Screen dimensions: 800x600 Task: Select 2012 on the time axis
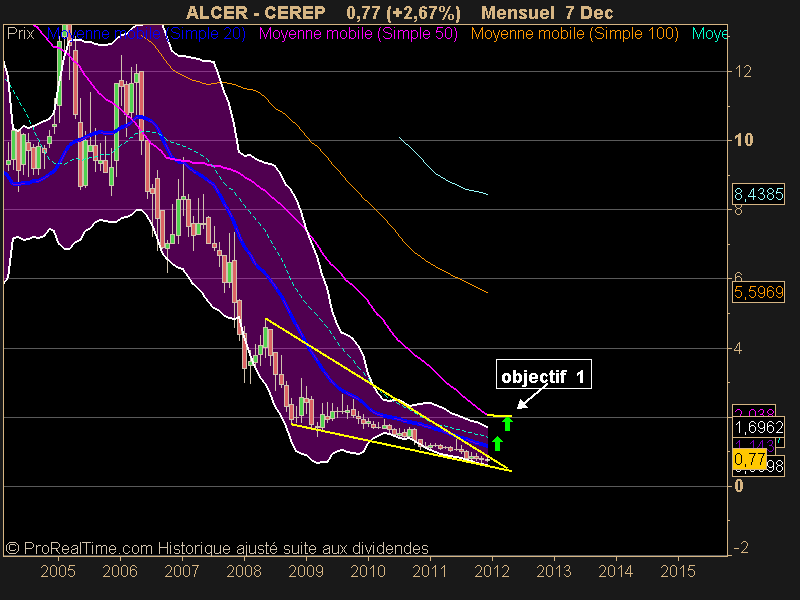pyautogui.click(x=492, y=571)
